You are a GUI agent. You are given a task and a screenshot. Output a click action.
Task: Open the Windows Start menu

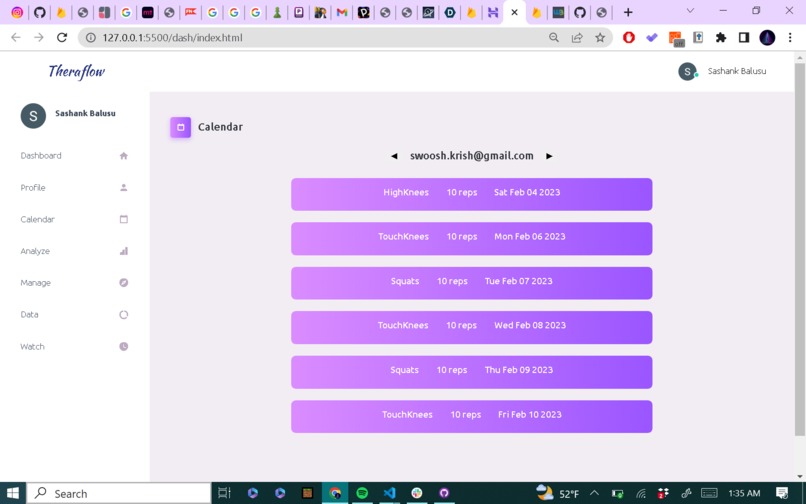tap(12, 493)
